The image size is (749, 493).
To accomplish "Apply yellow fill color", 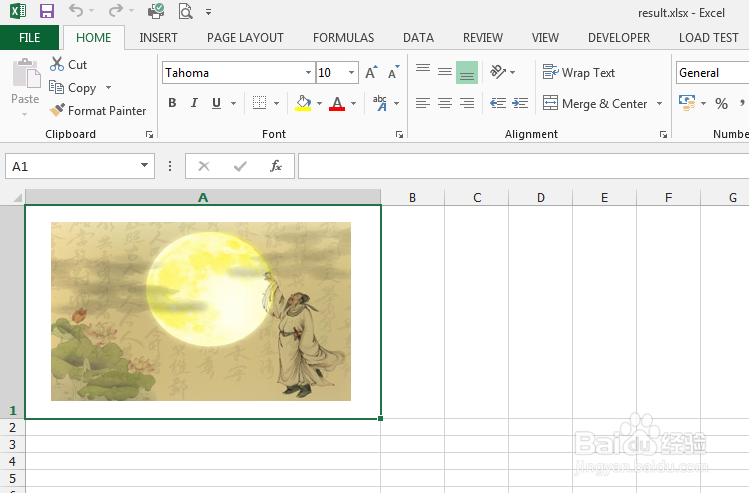I will (303, 103).
